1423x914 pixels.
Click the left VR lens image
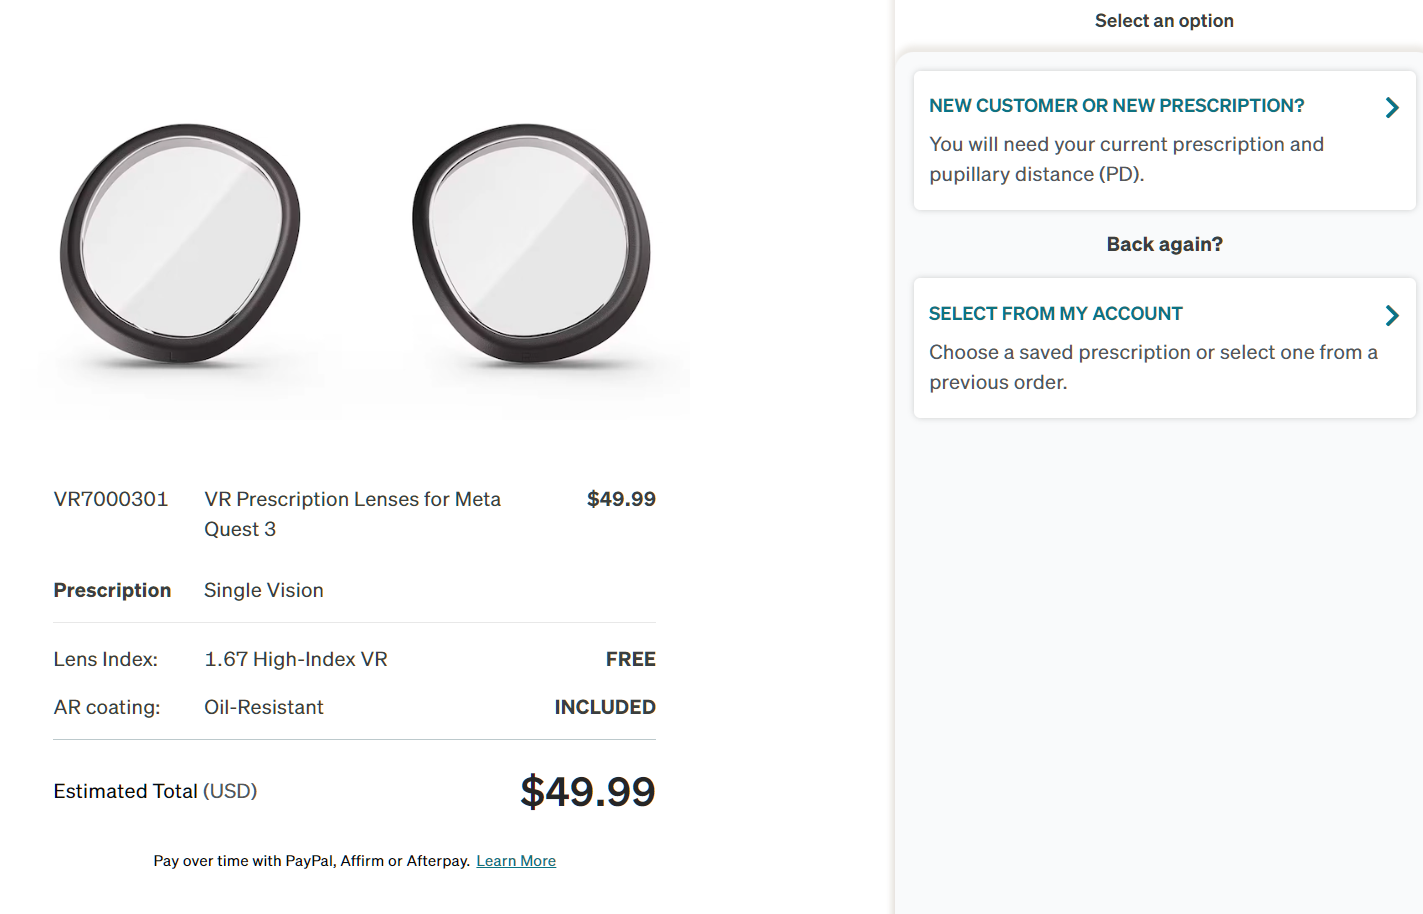click(180, 243)
